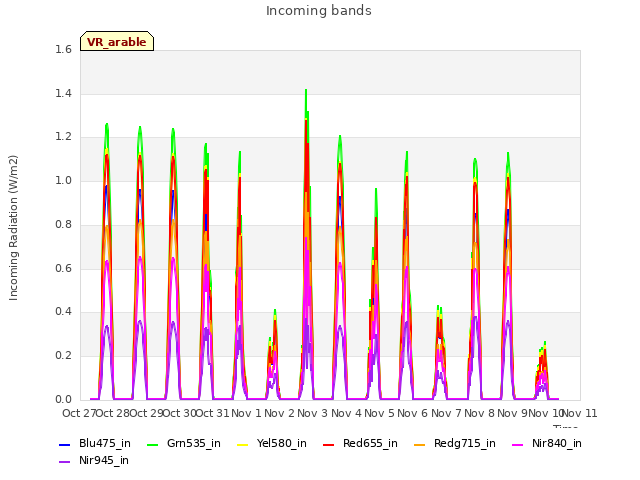The height and width of the screenshot is (480, 640).
Task: Click the red Red655_in legend swatch
Action: [329, 444]
